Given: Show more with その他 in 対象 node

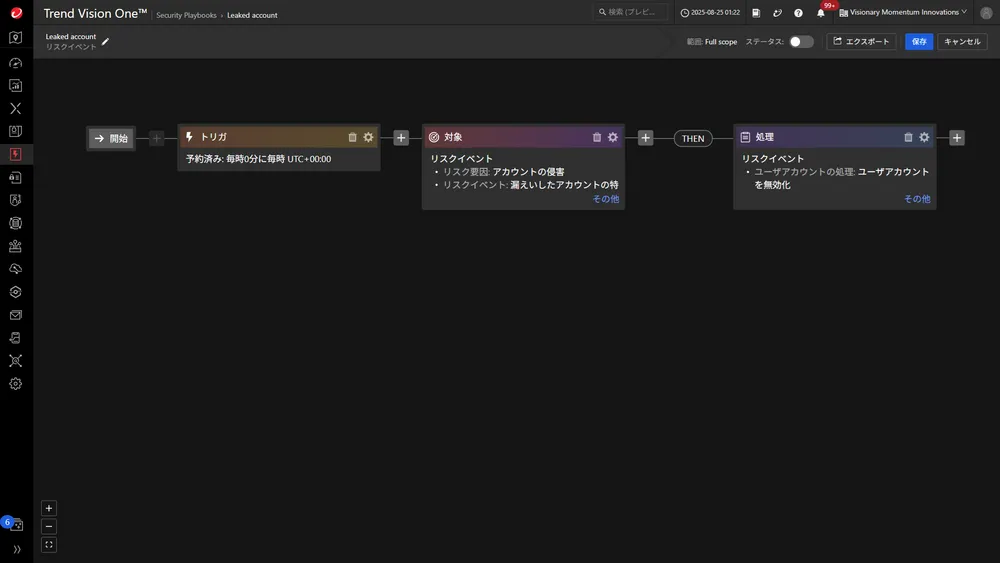Looking at the screenshot, I should pyautogui.click(x=605, y=199).
